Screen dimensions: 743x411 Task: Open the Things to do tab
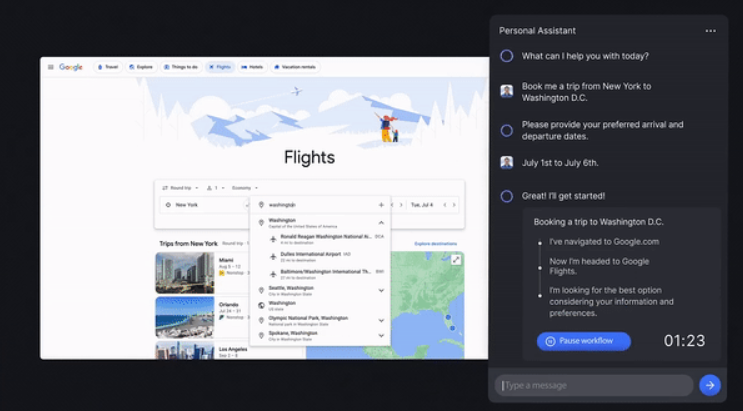coord(183,67)
